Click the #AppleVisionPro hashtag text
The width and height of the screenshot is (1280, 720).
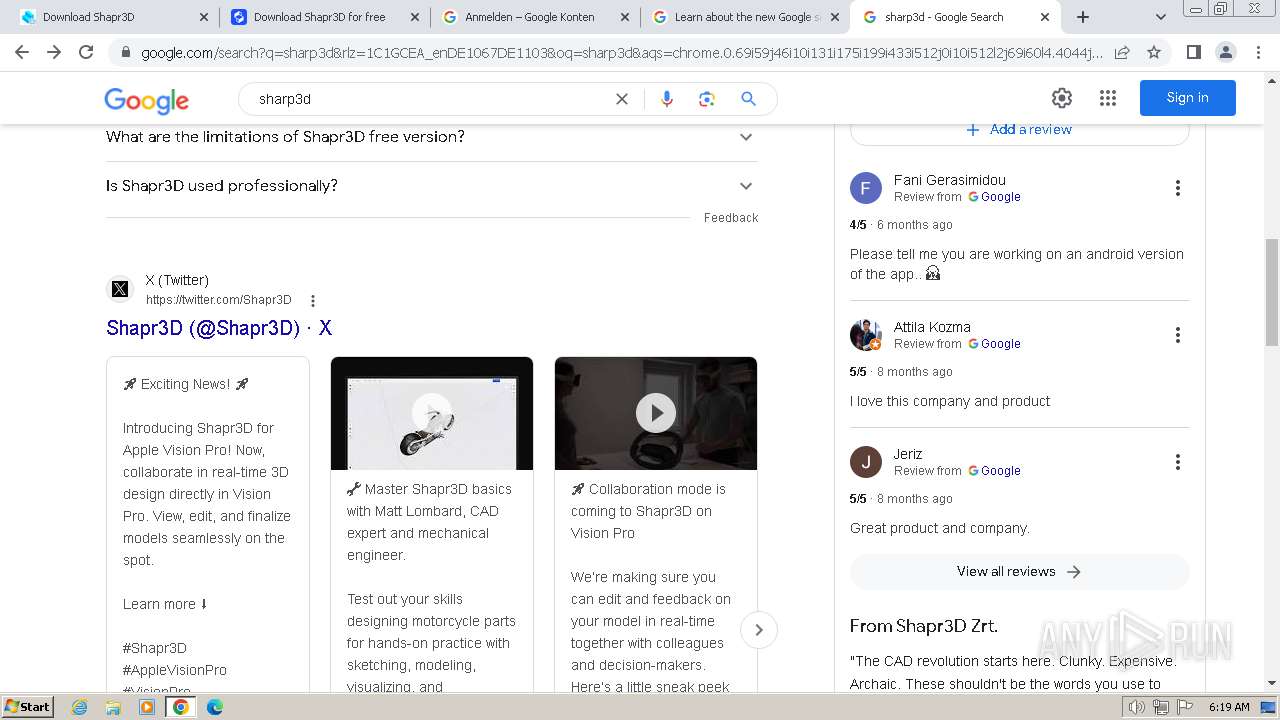[175, 670]
